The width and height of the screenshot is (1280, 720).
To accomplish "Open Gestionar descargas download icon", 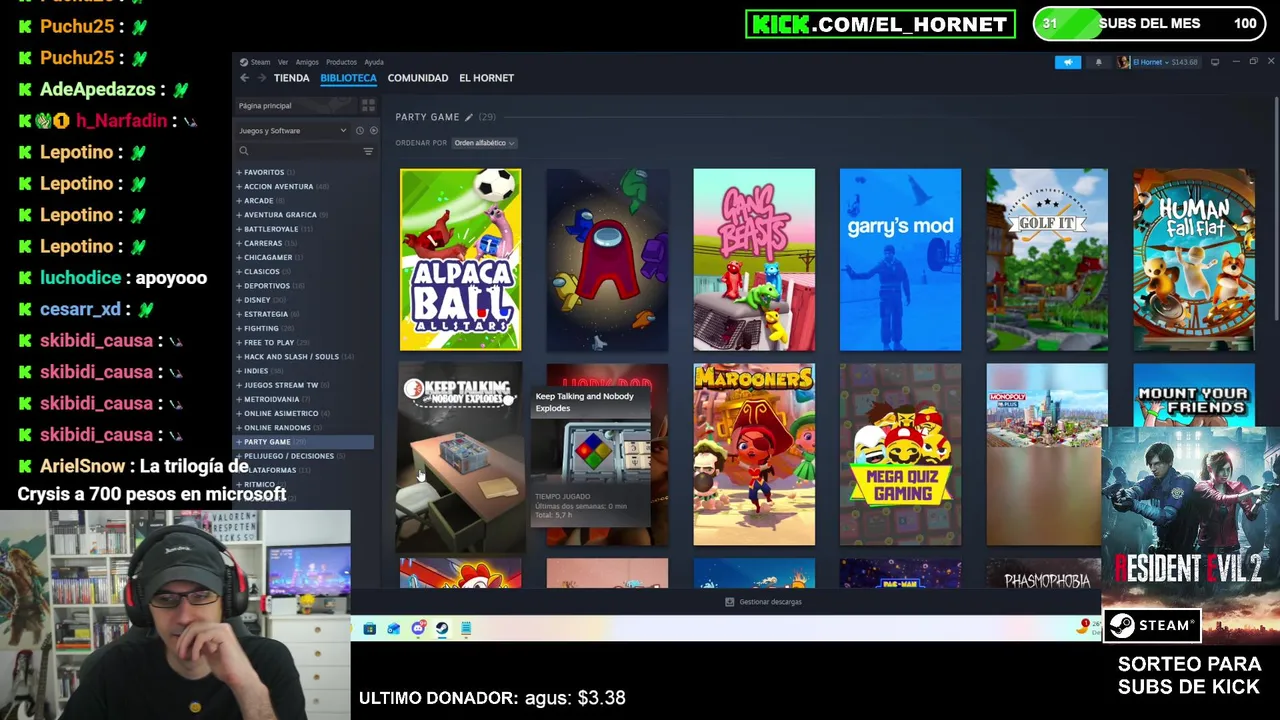I will [729, 602].
